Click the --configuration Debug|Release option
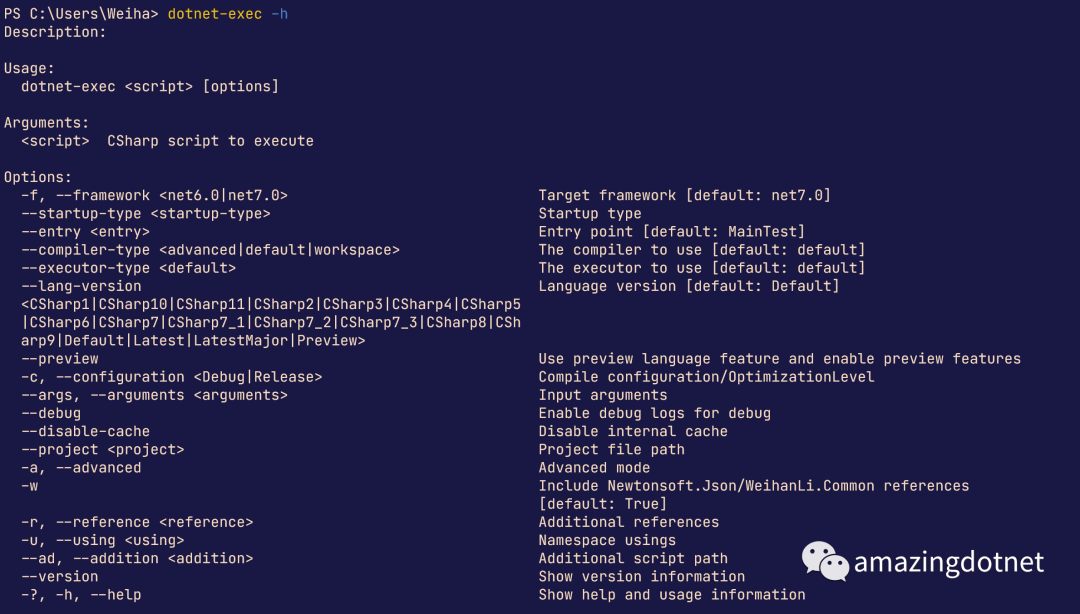Screen dimensions: 1080x614 172,378
